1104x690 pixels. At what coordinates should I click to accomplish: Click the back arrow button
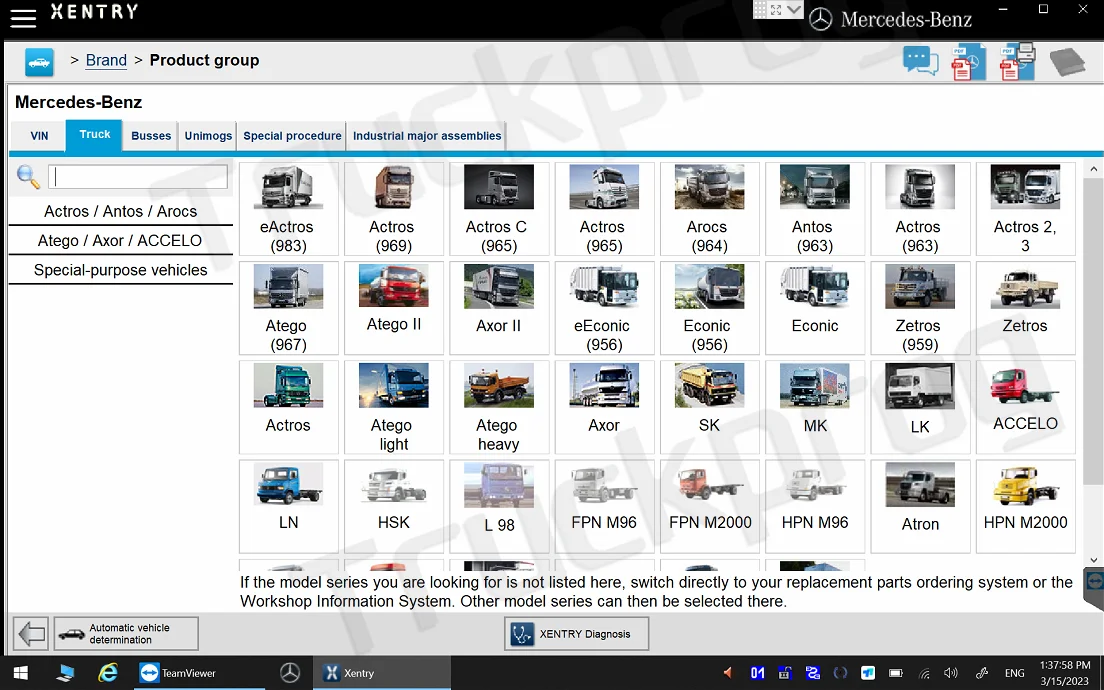pos(32,634)
